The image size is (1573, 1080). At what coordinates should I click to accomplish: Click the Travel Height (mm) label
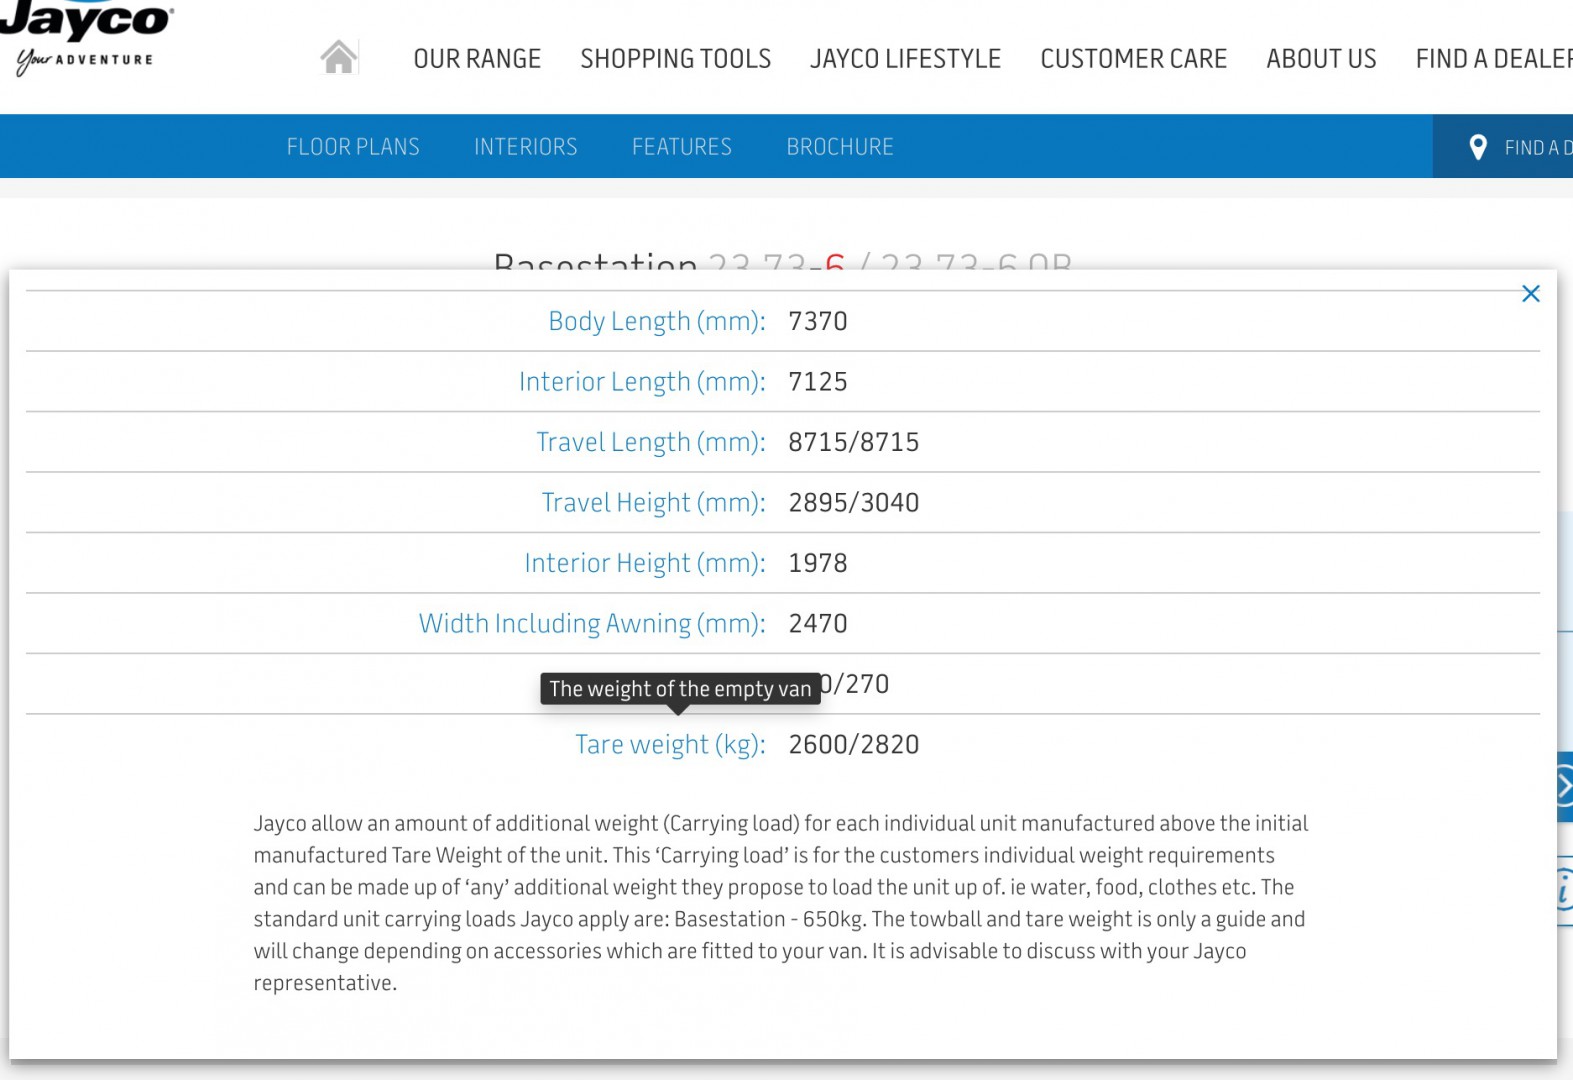coord(652,503)
